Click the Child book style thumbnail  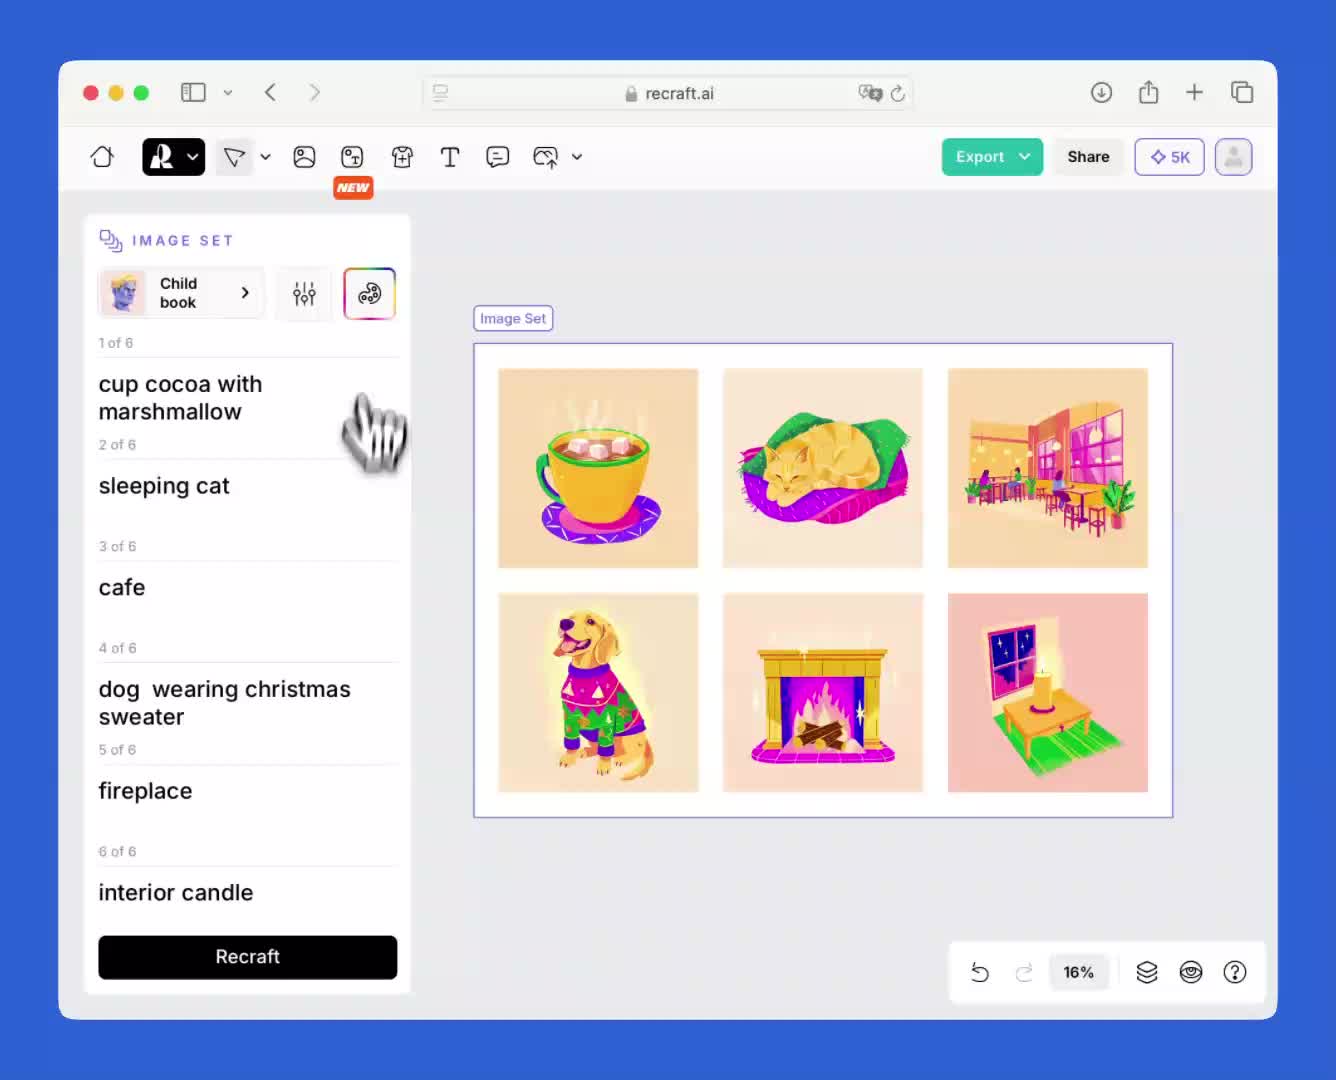click(x=124, y=293)
